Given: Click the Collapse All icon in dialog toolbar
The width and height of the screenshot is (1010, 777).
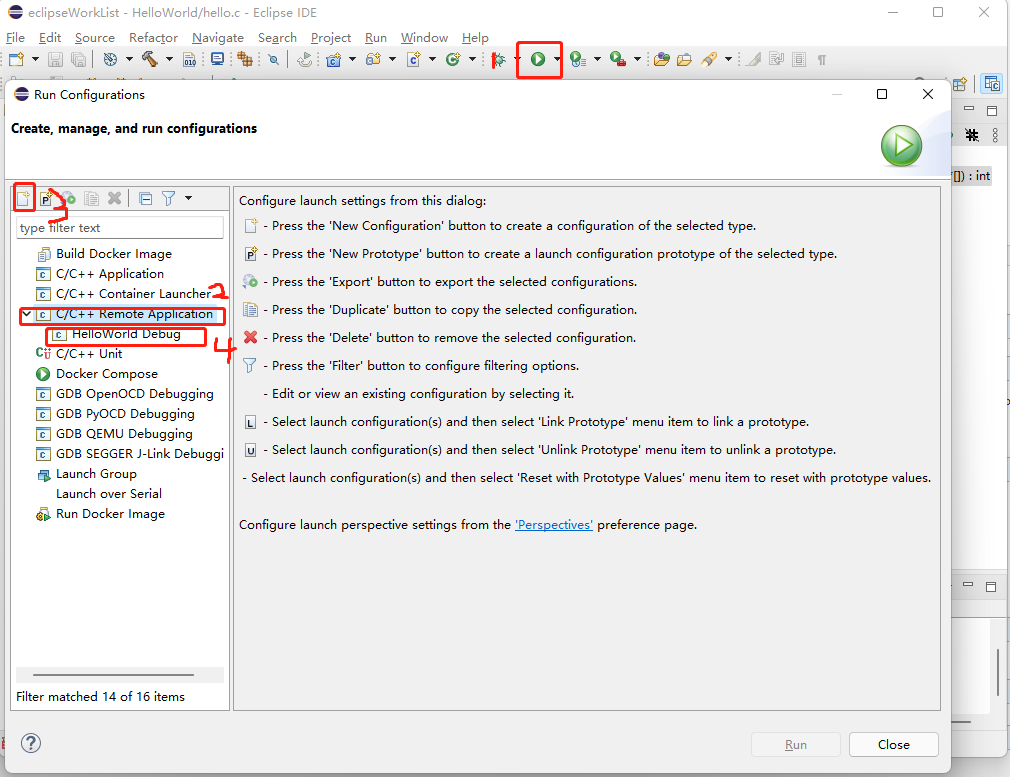Looking at the screenshot, I should (146, 198).
